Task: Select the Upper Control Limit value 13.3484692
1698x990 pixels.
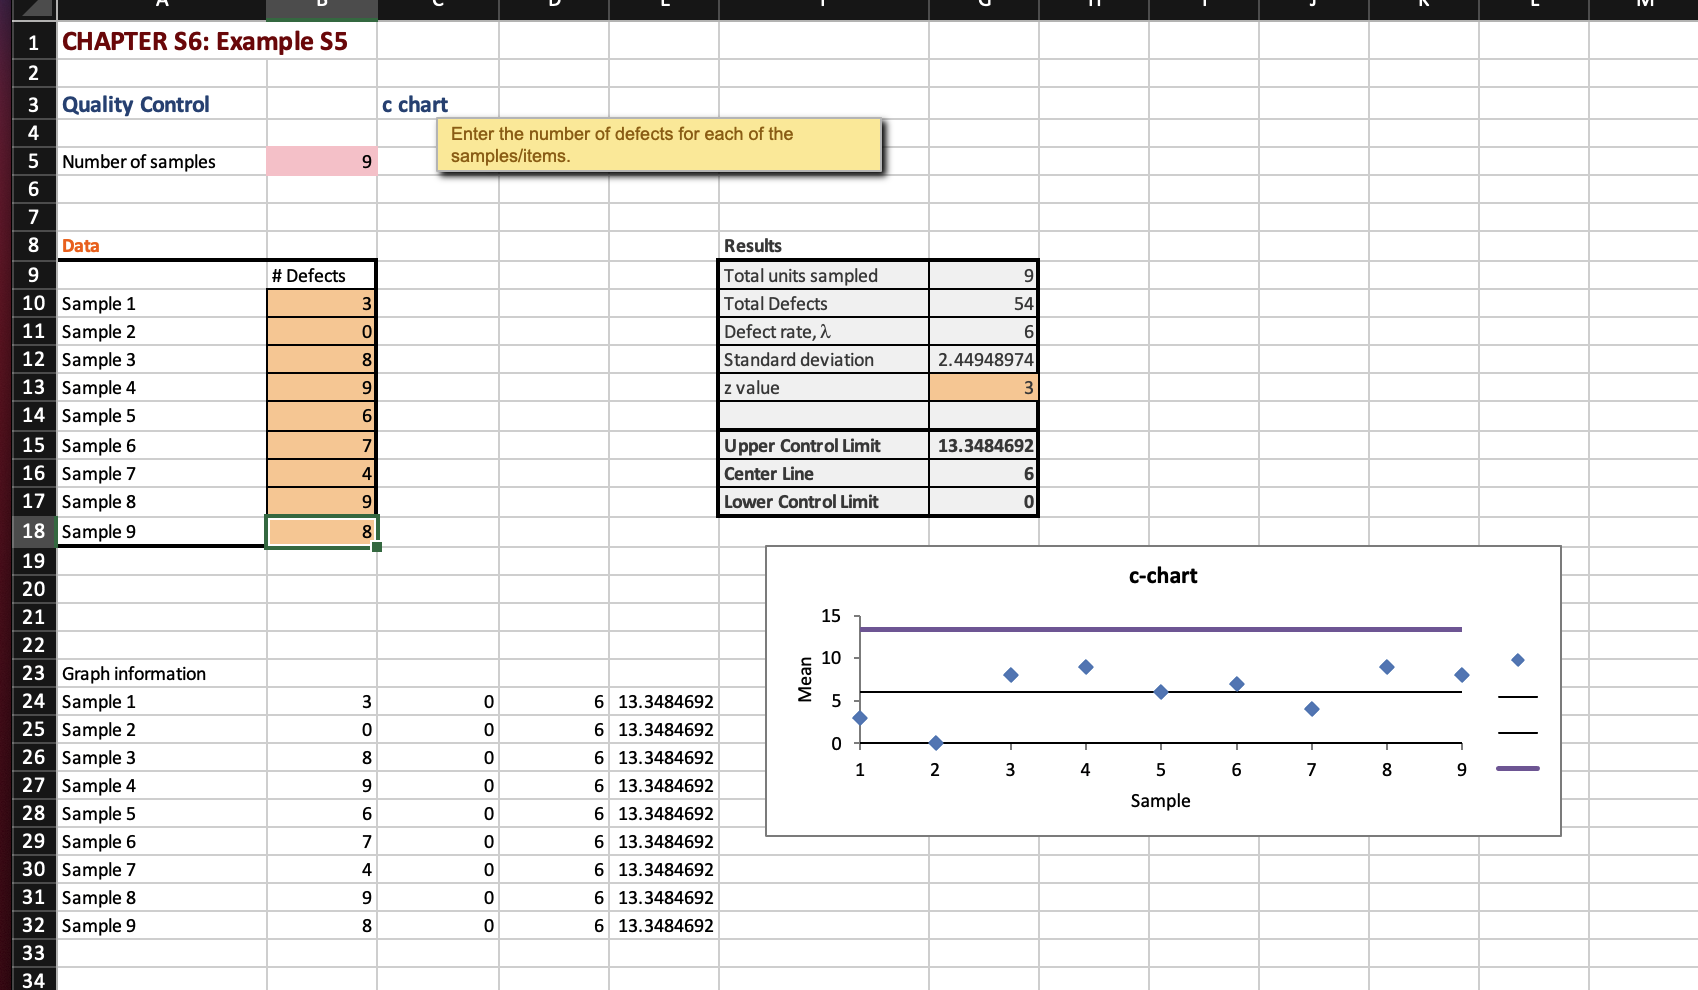Action: pyautogui.click(x=983, y=445)
